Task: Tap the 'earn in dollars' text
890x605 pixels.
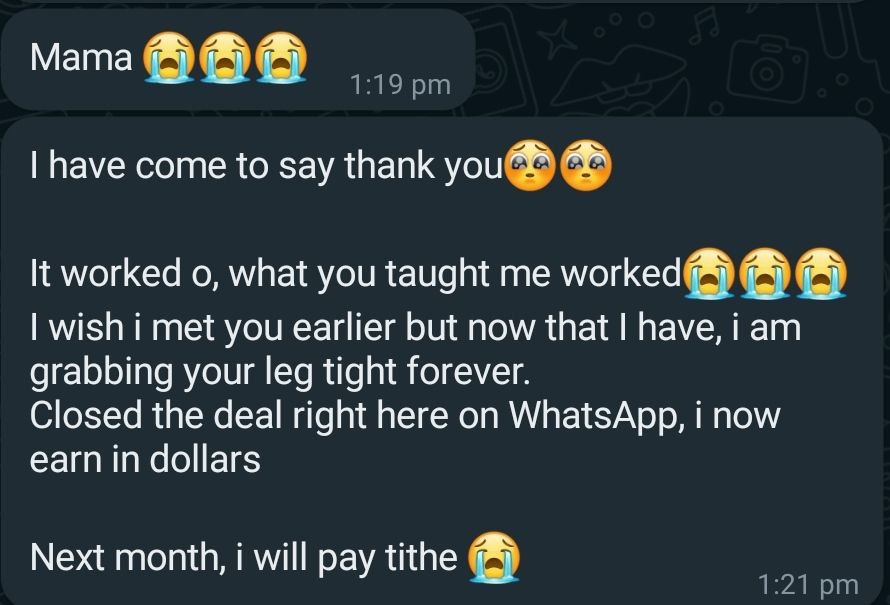Action: (x=145, y=459)
